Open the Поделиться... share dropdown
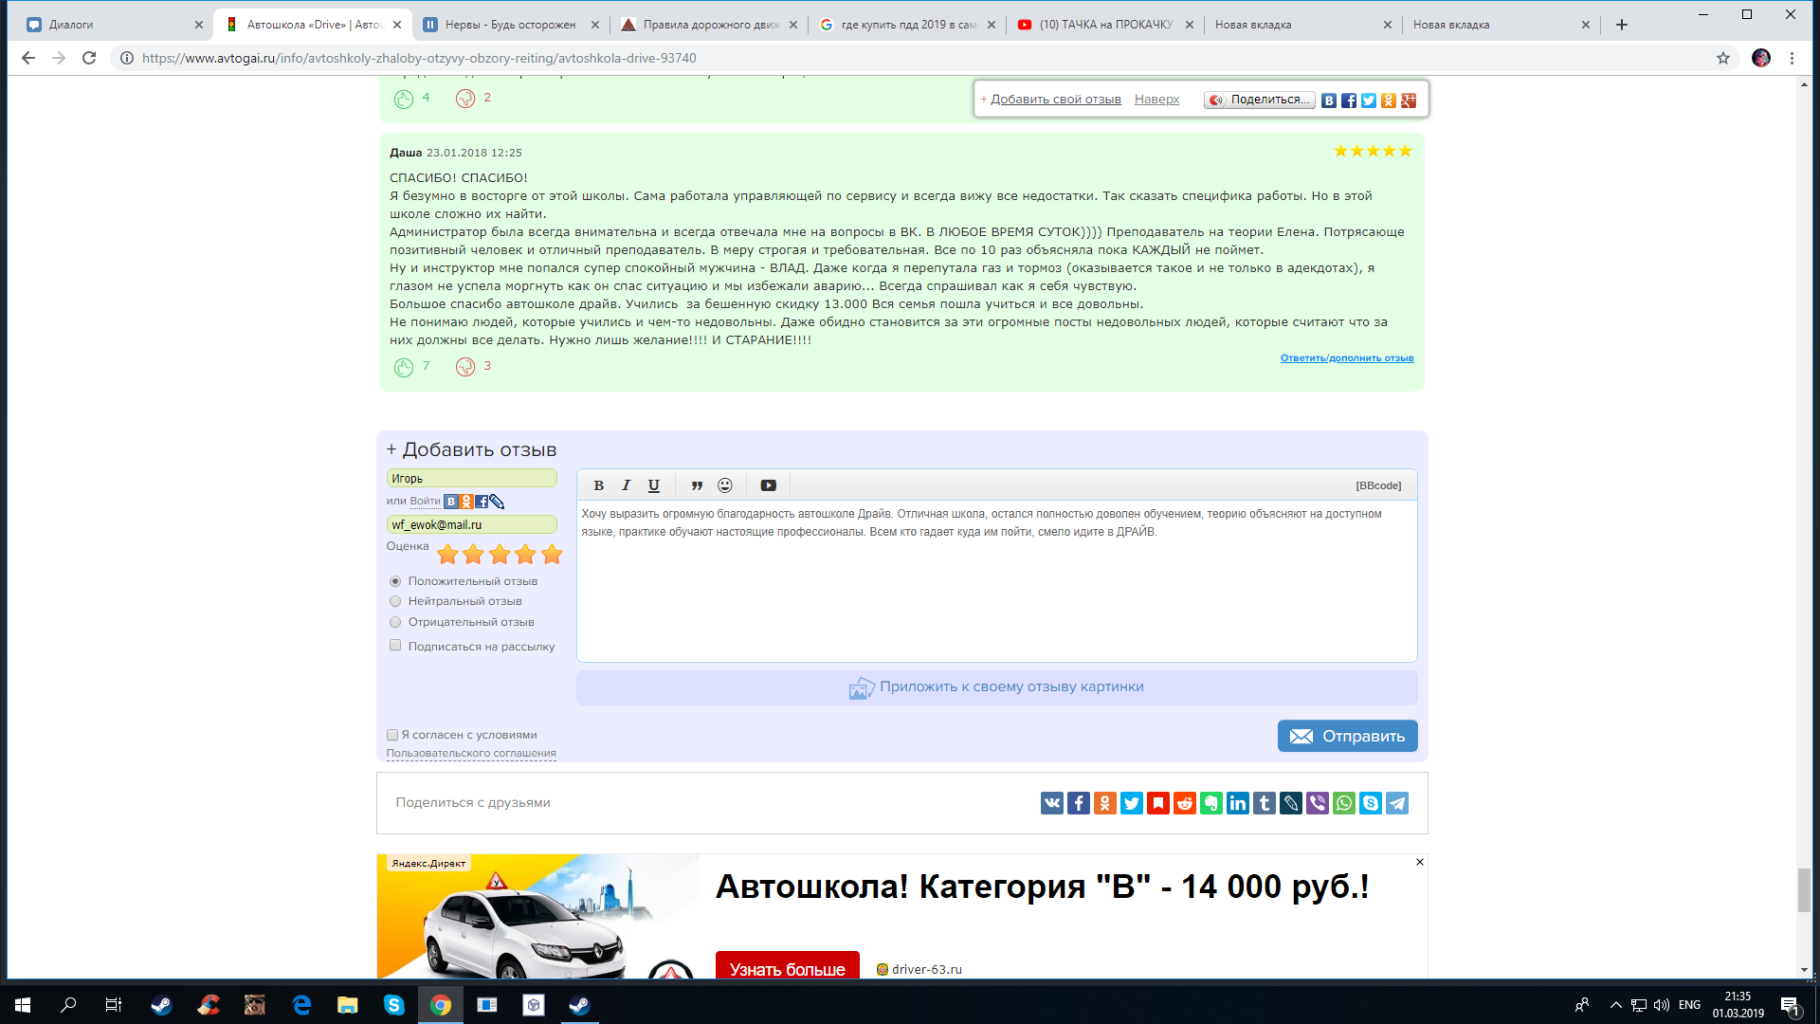 [1259, 100]
